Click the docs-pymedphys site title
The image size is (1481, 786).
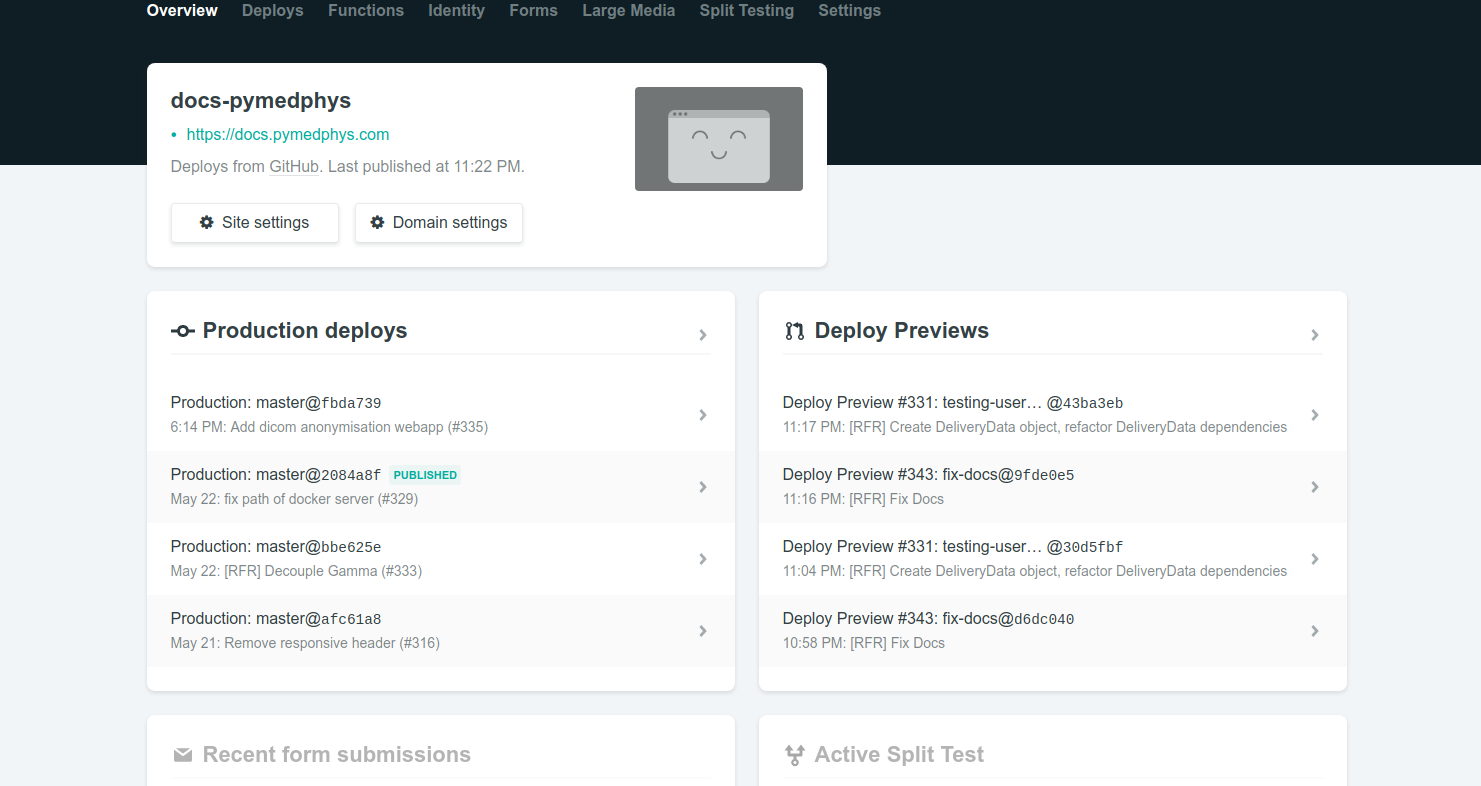tap(260, 100)
